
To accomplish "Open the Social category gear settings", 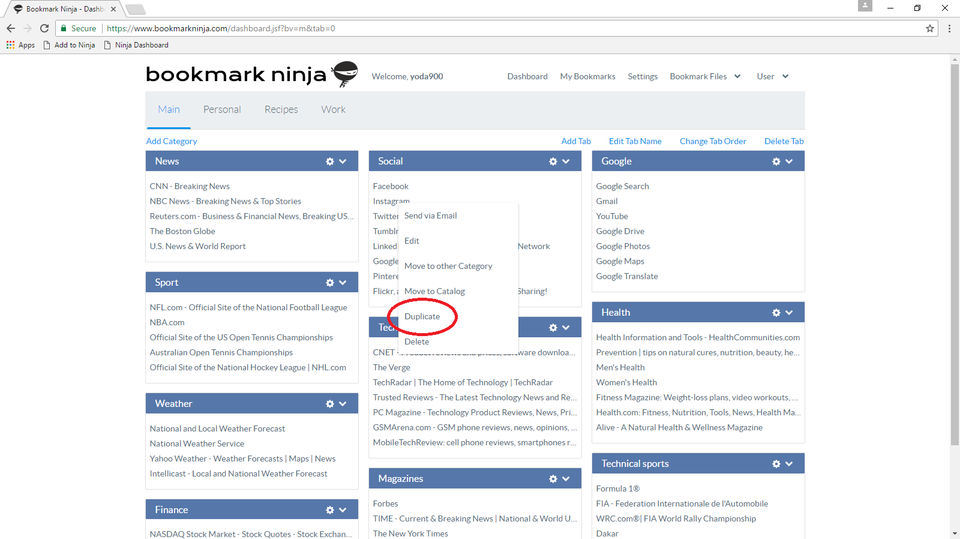I will pyautogui.click(x=553, y=162).
